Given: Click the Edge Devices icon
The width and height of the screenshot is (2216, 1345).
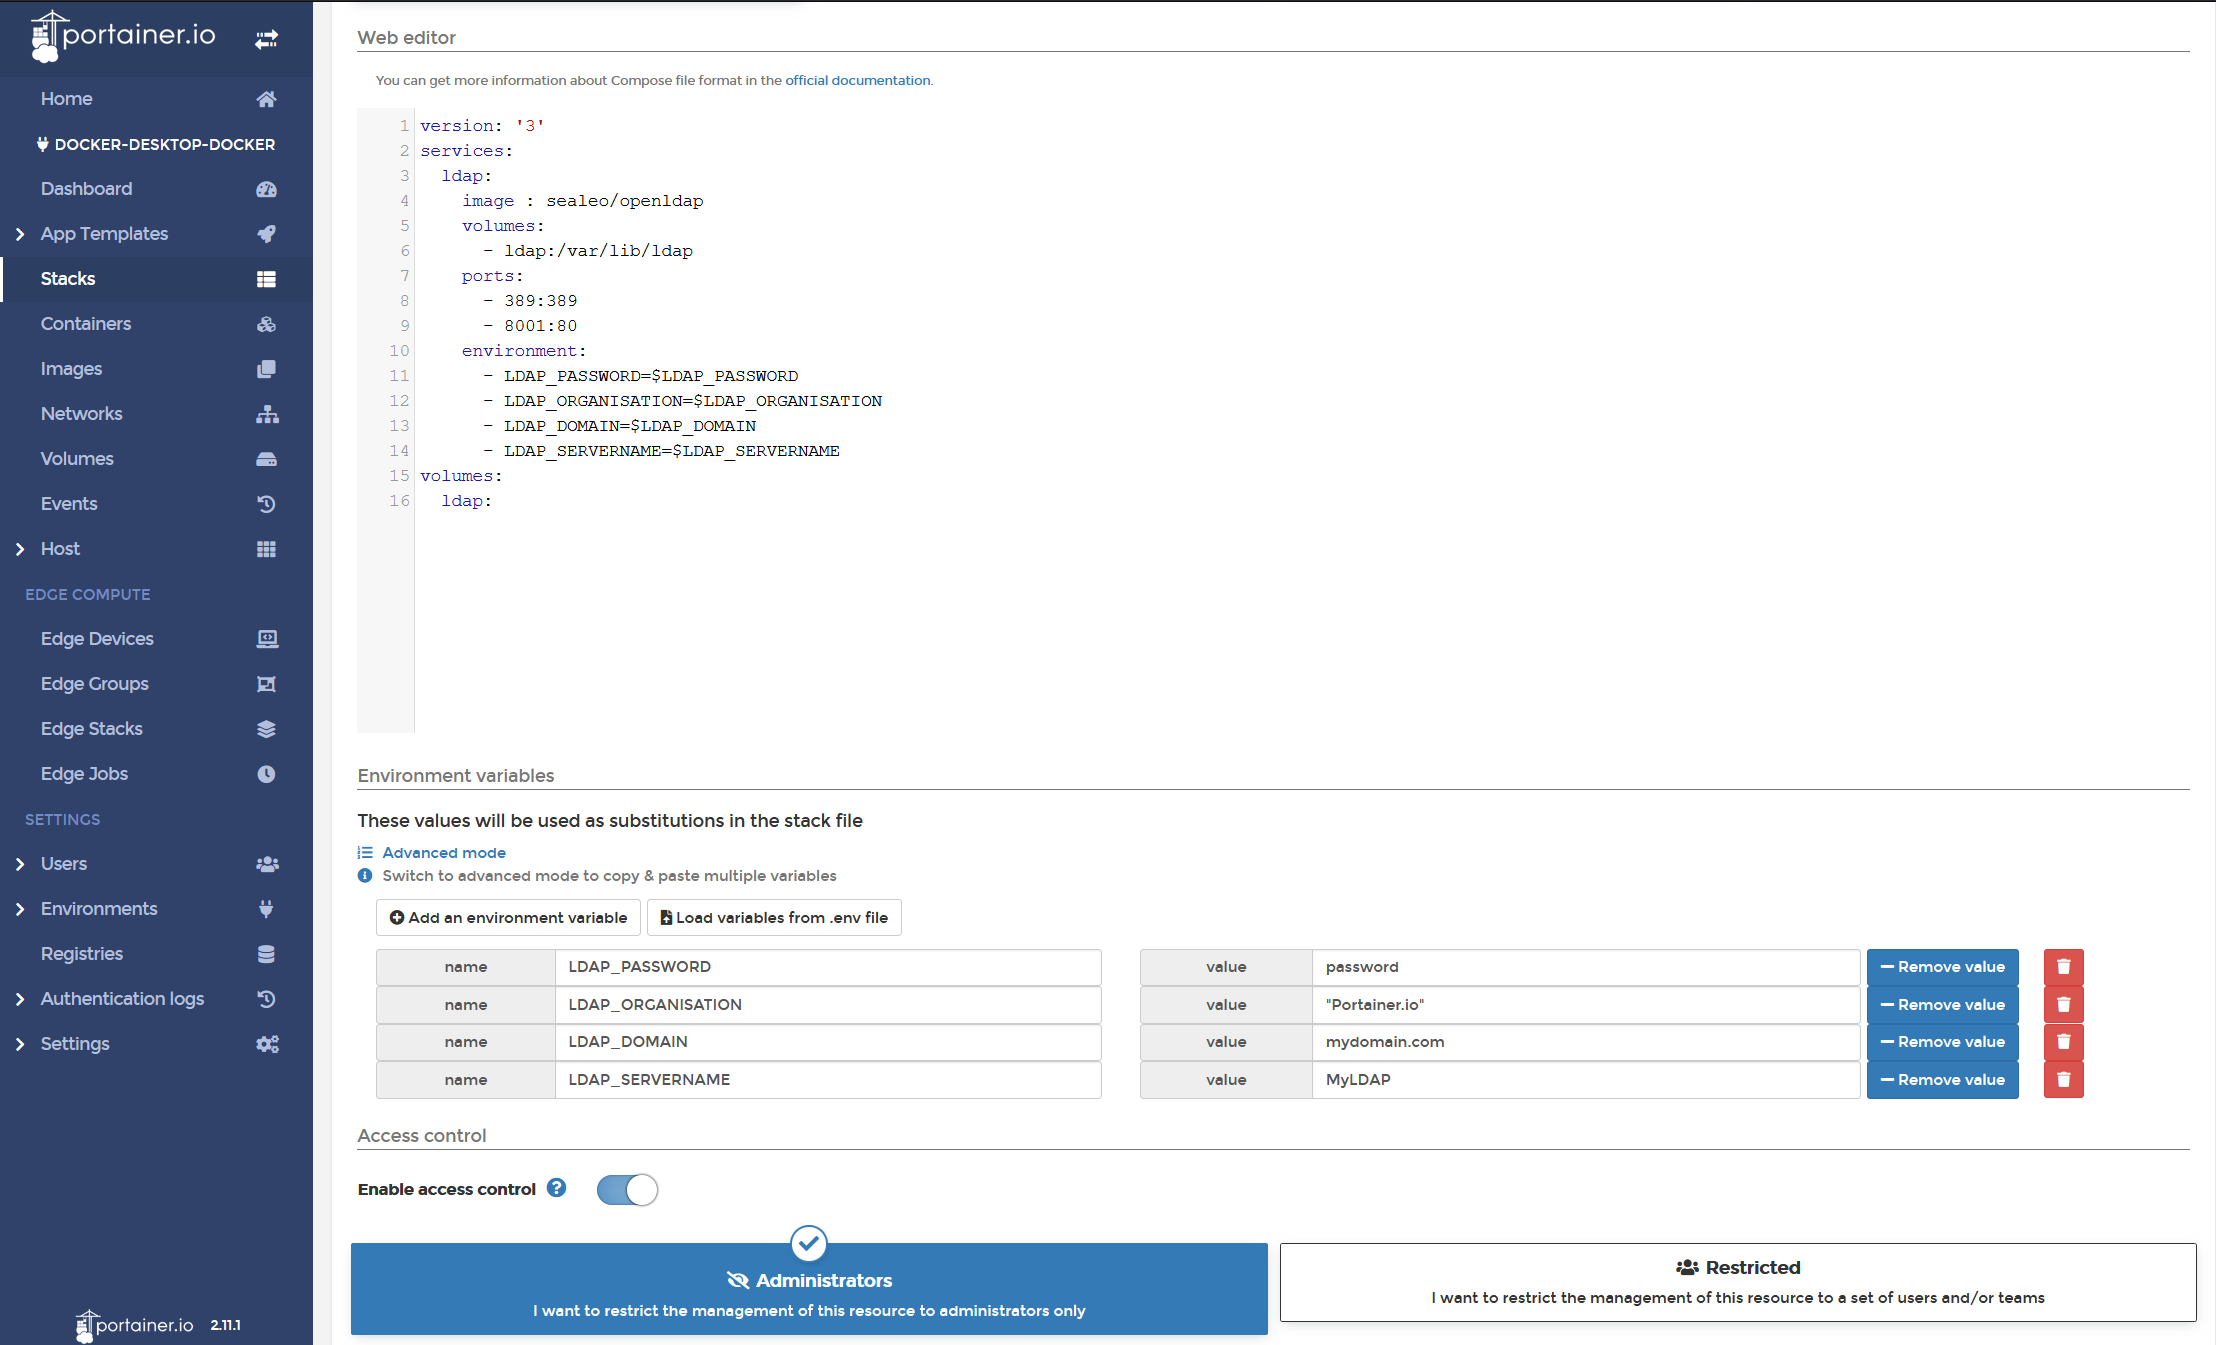Looking at the screenshot, I should pos(264,639).
